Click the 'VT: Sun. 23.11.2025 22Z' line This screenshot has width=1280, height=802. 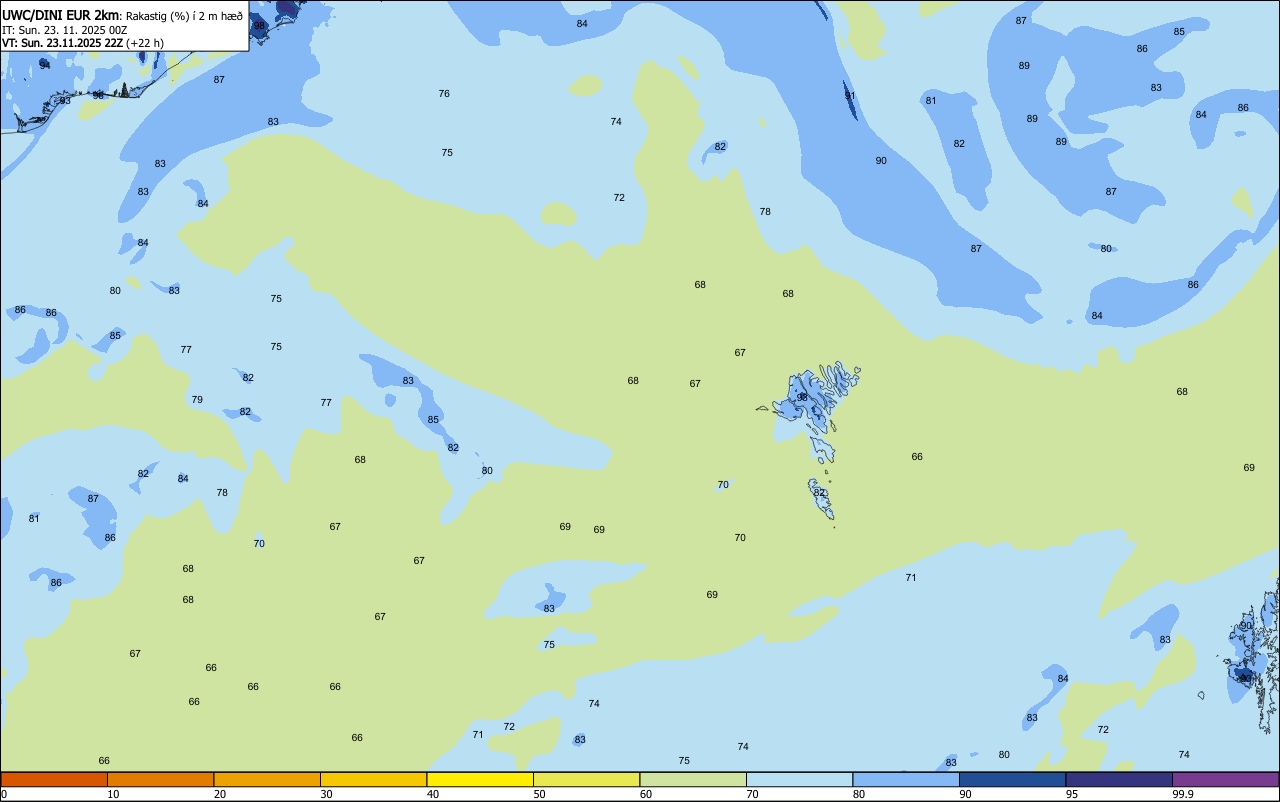pos(62,43)
